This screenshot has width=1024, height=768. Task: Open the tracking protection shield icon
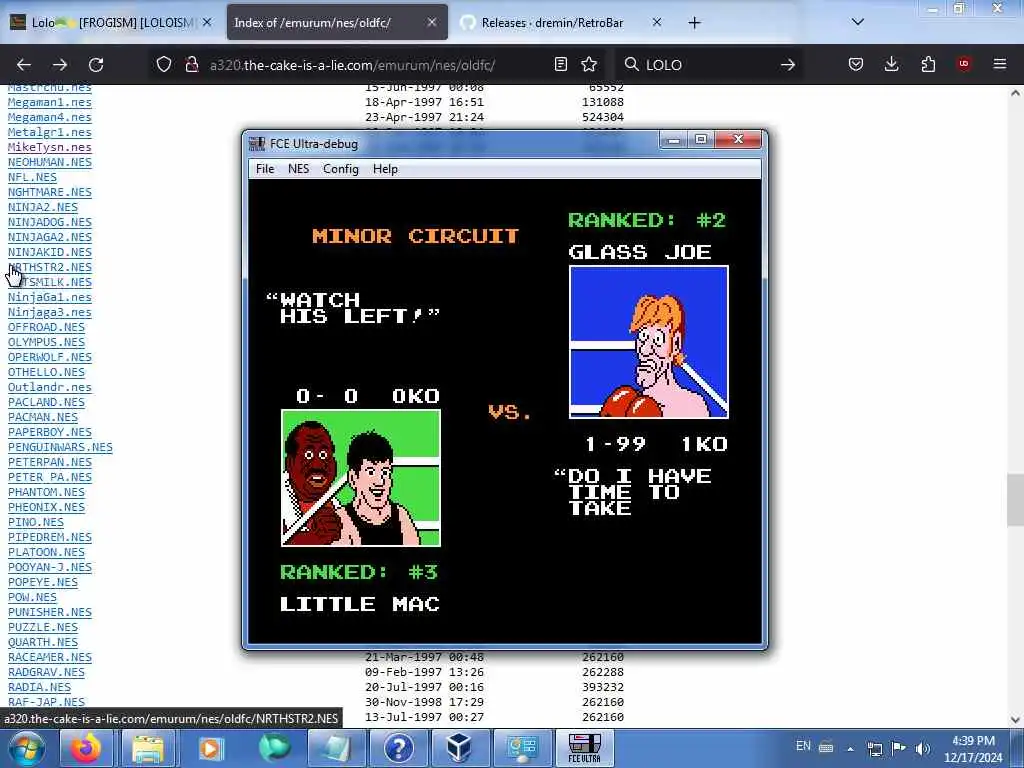pyautogui.click(x=164, y=64)
